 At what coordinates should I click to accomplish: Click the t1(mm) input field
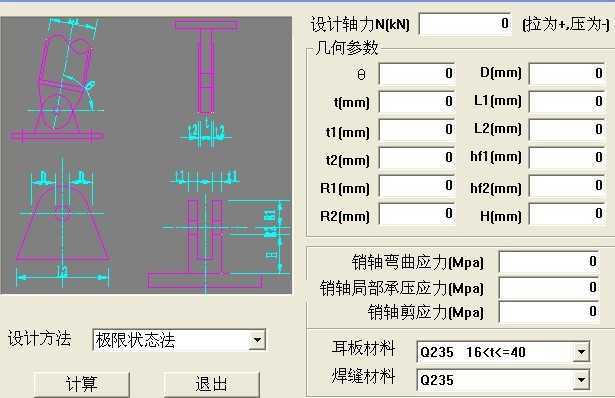417,130
